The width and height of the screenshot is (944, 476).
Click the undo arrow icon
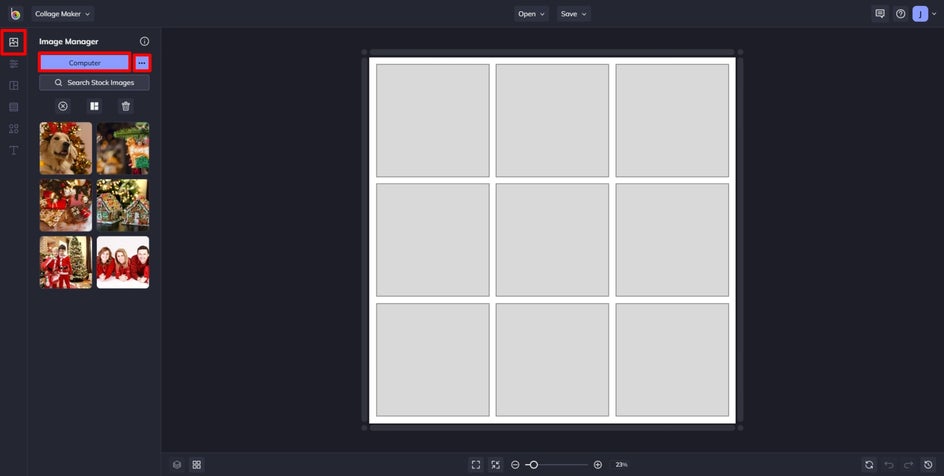[889, 465]
